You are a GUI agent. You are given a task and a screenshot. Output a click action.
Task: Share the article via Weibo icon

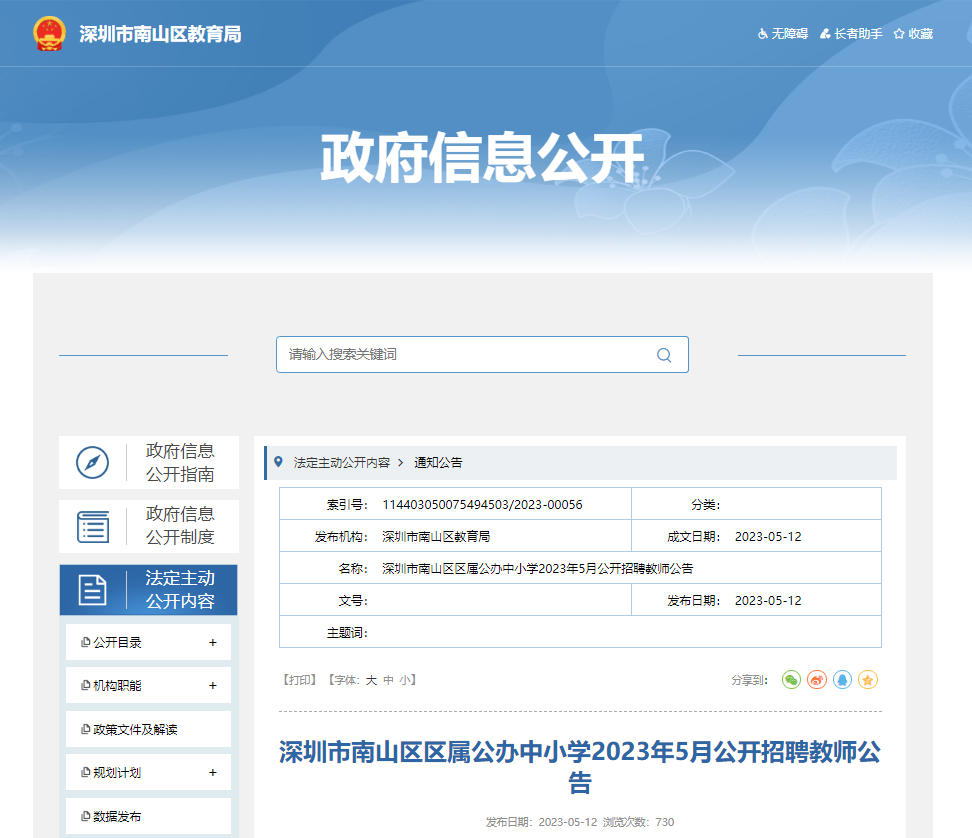tap(817, 680)
